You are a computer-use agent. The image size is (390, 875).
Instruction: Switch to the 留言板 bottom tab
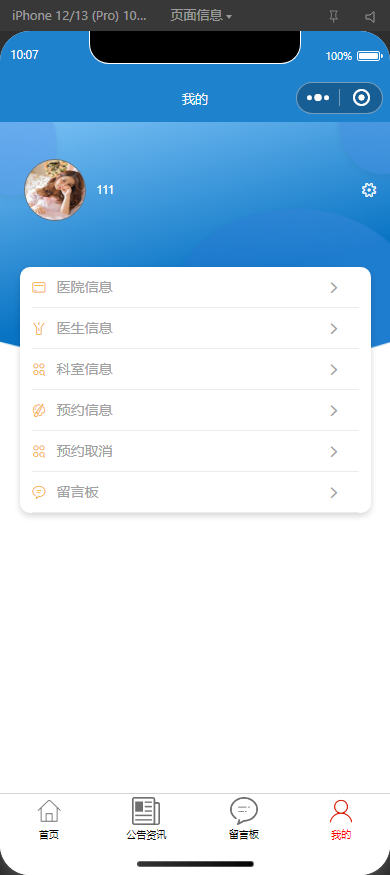(244, 819)
